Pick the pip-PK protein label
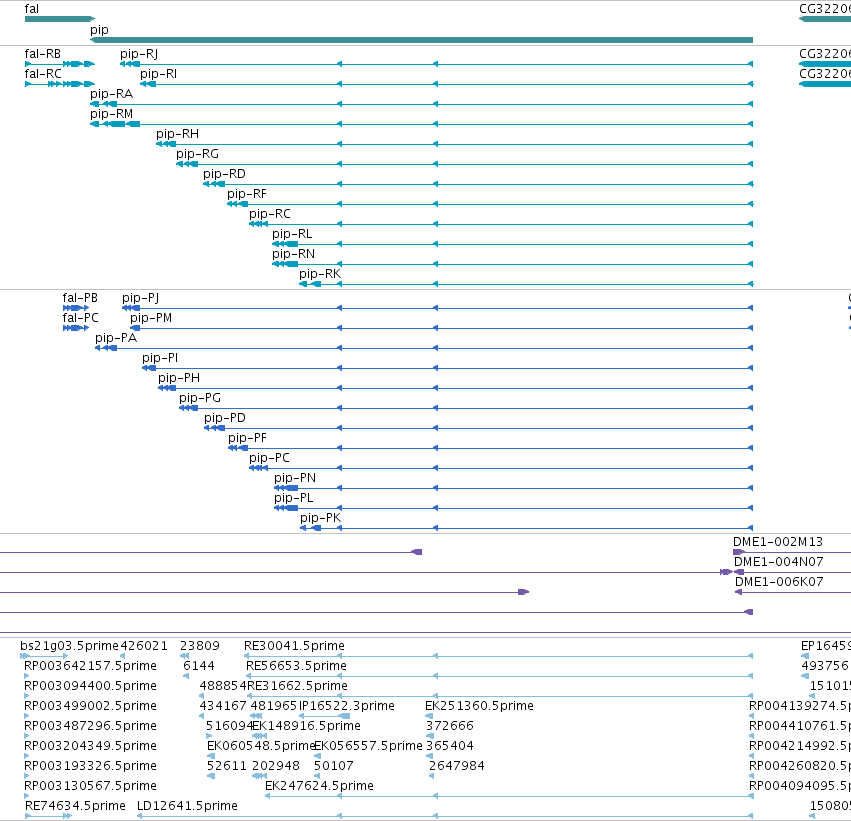The width and height of the screenshot is (851, 821). coord(321,519)
